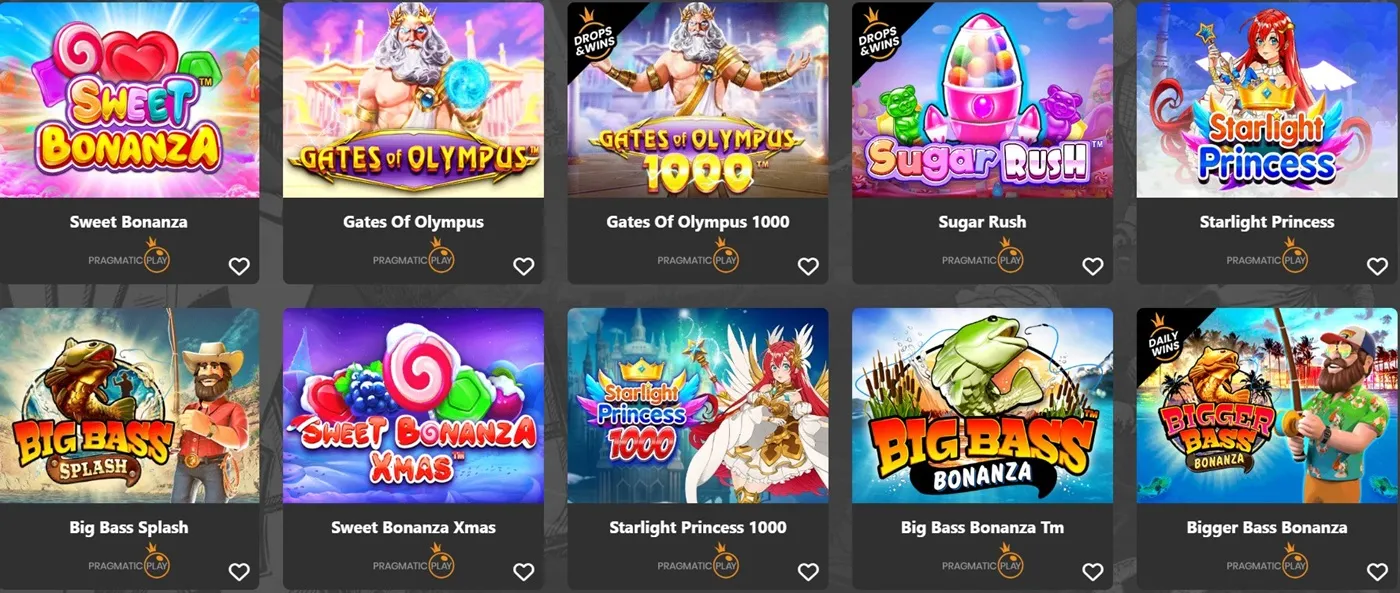Image resolution: width=1400 pixels, height=593 pixels.
Task: Open the Big Bass Bonanza Tm title link
Action: pos(982,527)
